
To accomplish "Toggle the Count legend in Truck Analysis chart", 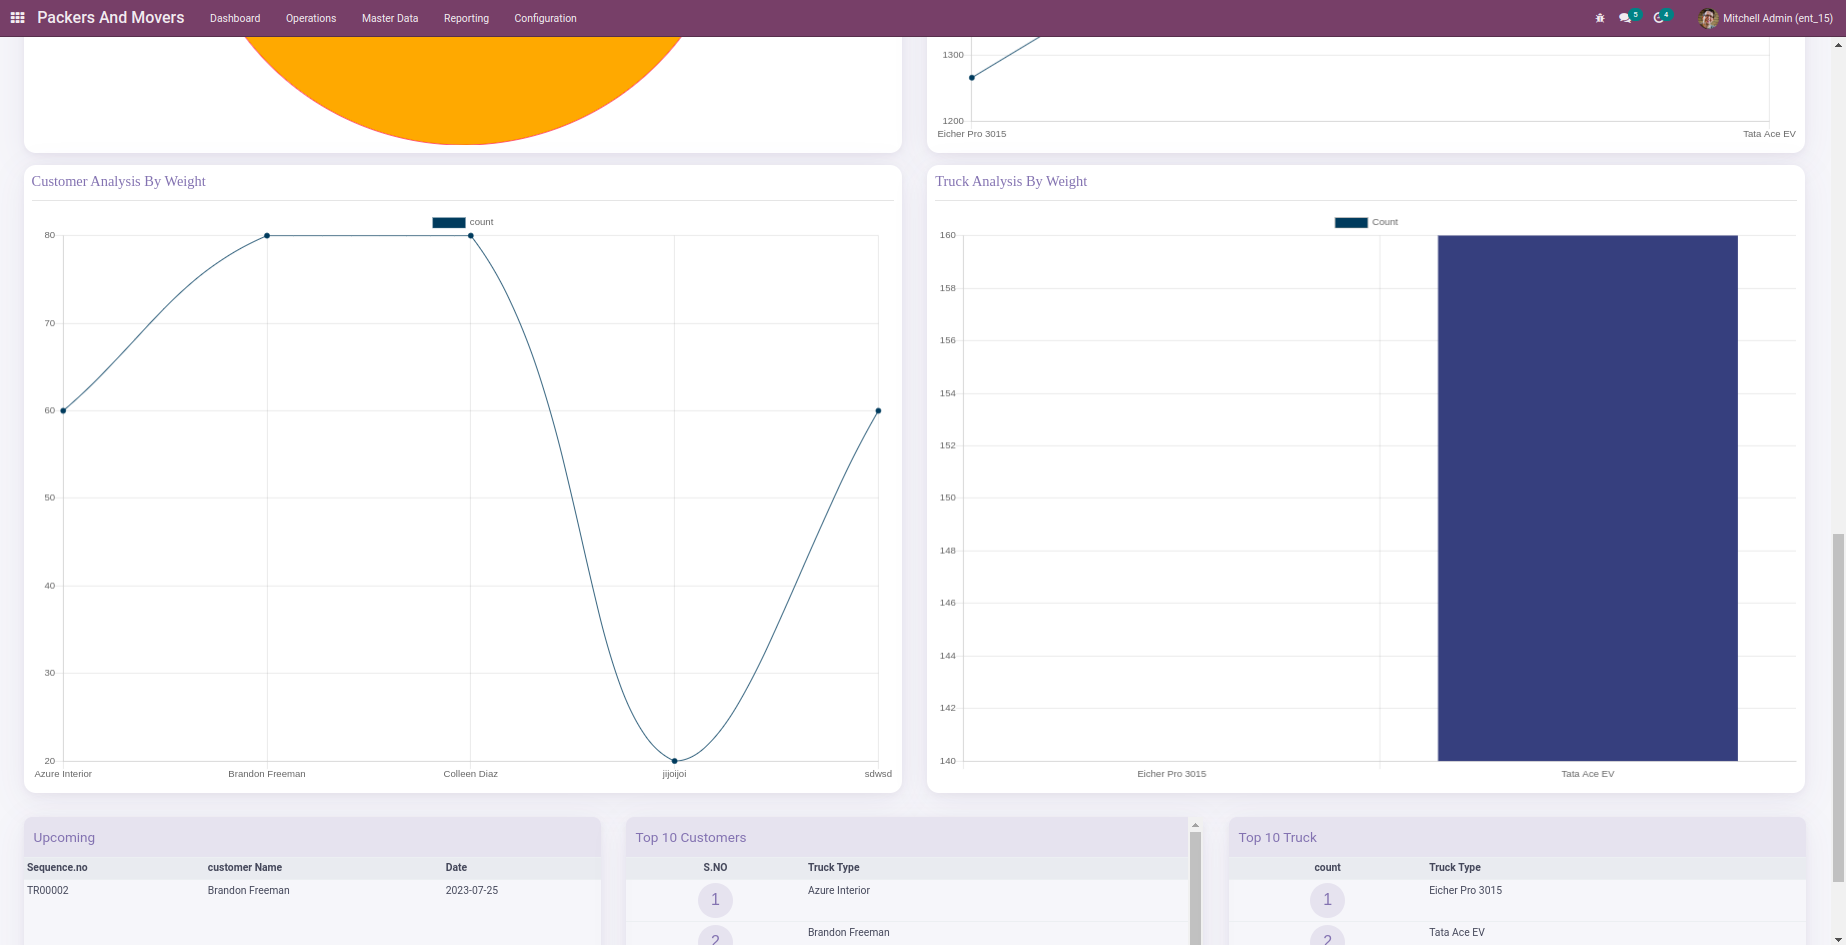I will click(1366, 222).
